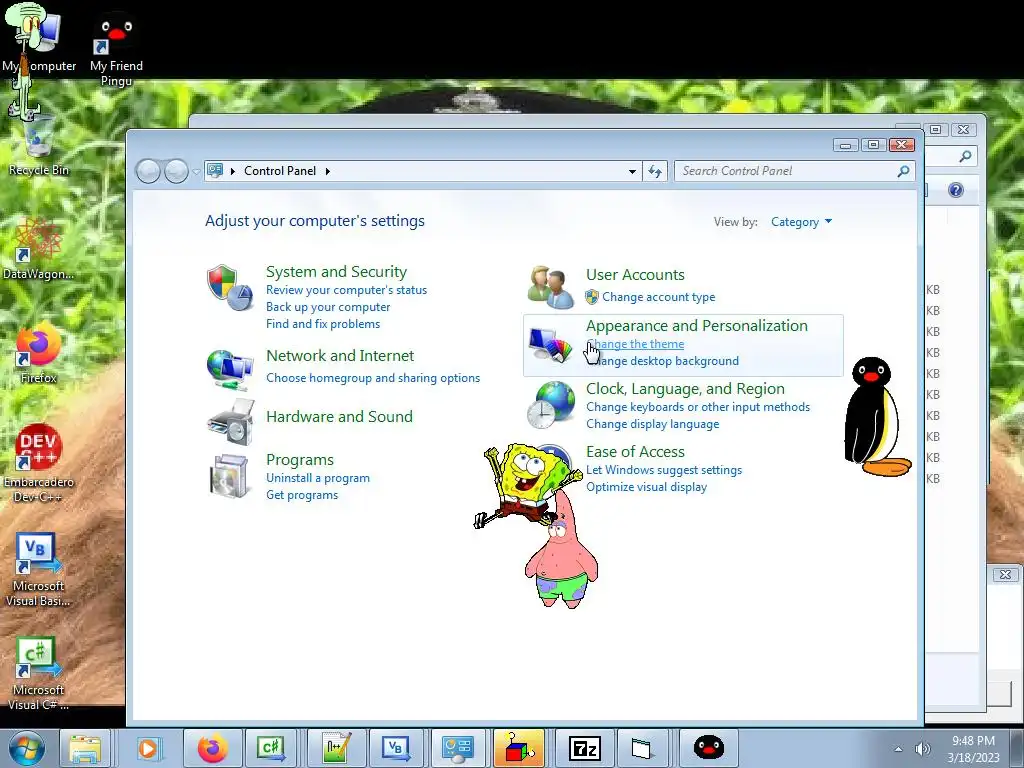The height and width of the screenshot is (768, 1024).
Task: Click the Windows Start orb
Action: tap(26, 748)
